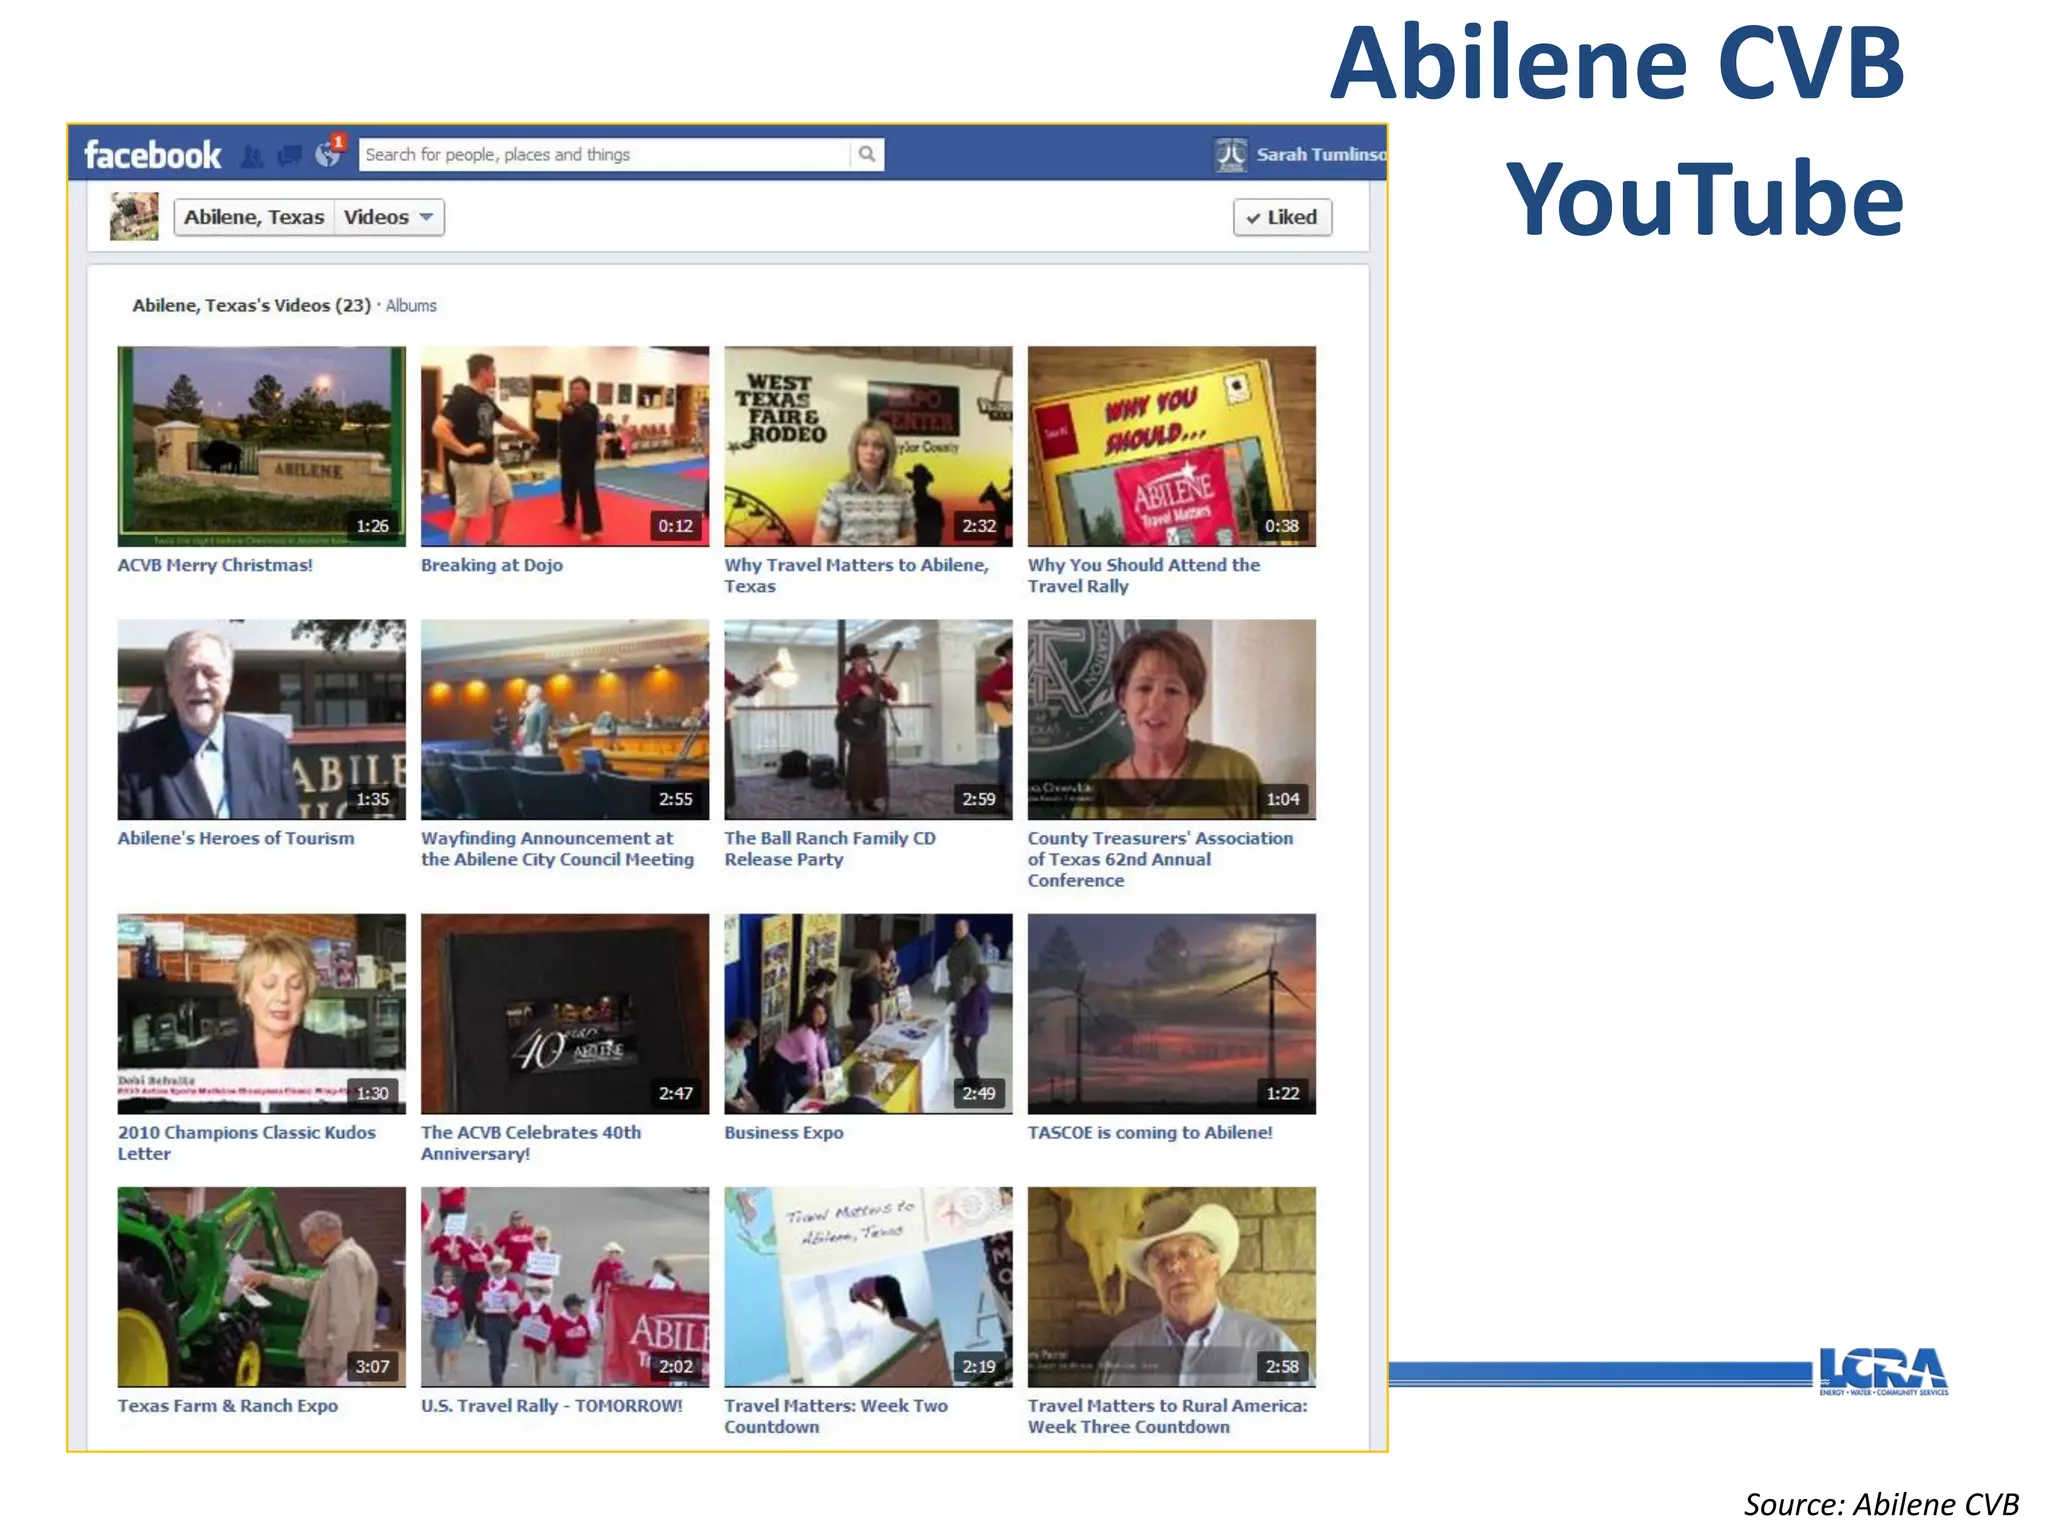This screenshot has width=2048, height=1536.
Task: Open 'The Ball Ranch Family CD Release Party' link
Action: pyautogui.click(x=830, y=849)
